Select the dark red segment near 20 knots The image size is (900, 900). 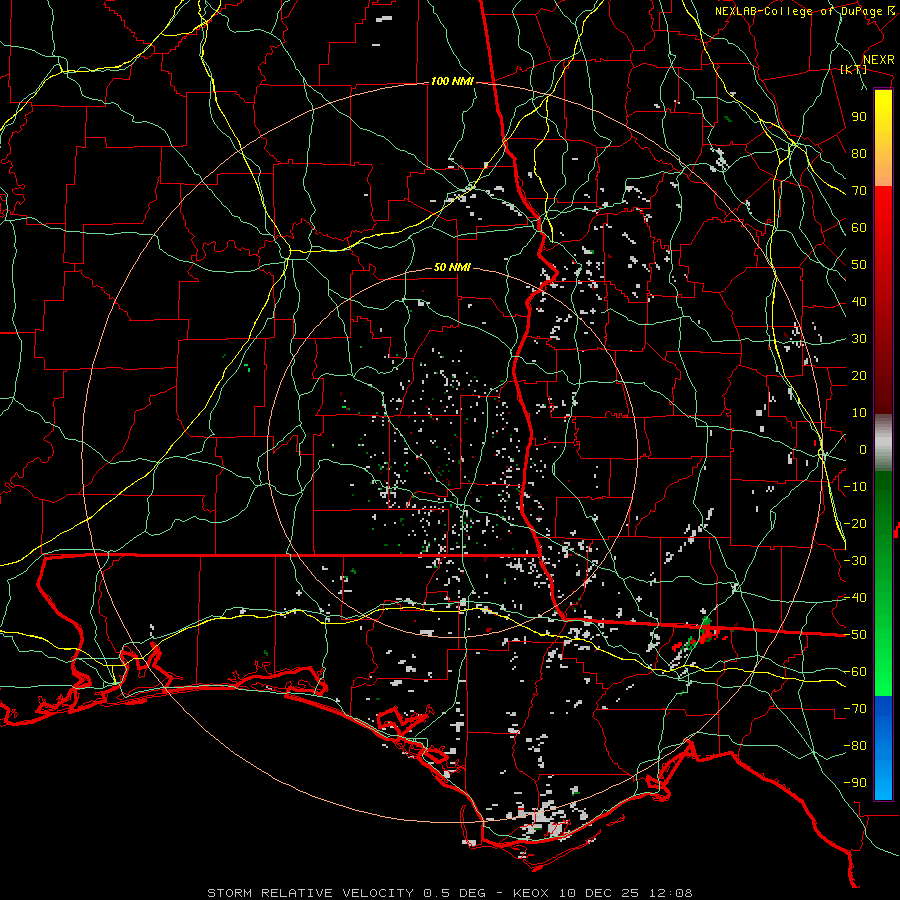(x=883, y=376)
